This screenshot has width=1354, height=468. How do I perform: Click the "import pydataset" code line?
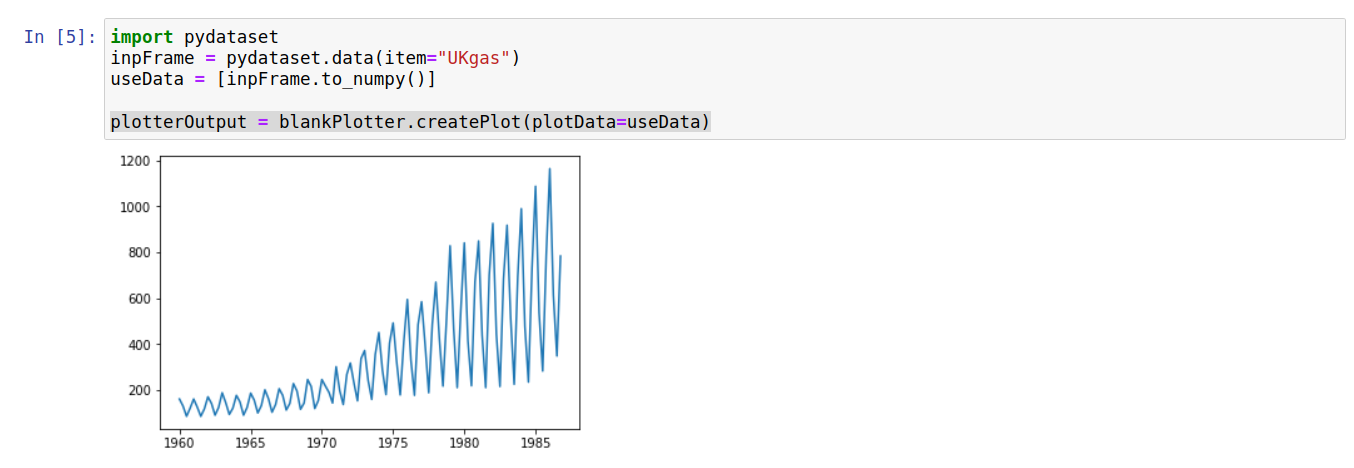pyautogui.click(x=194, y=37)
